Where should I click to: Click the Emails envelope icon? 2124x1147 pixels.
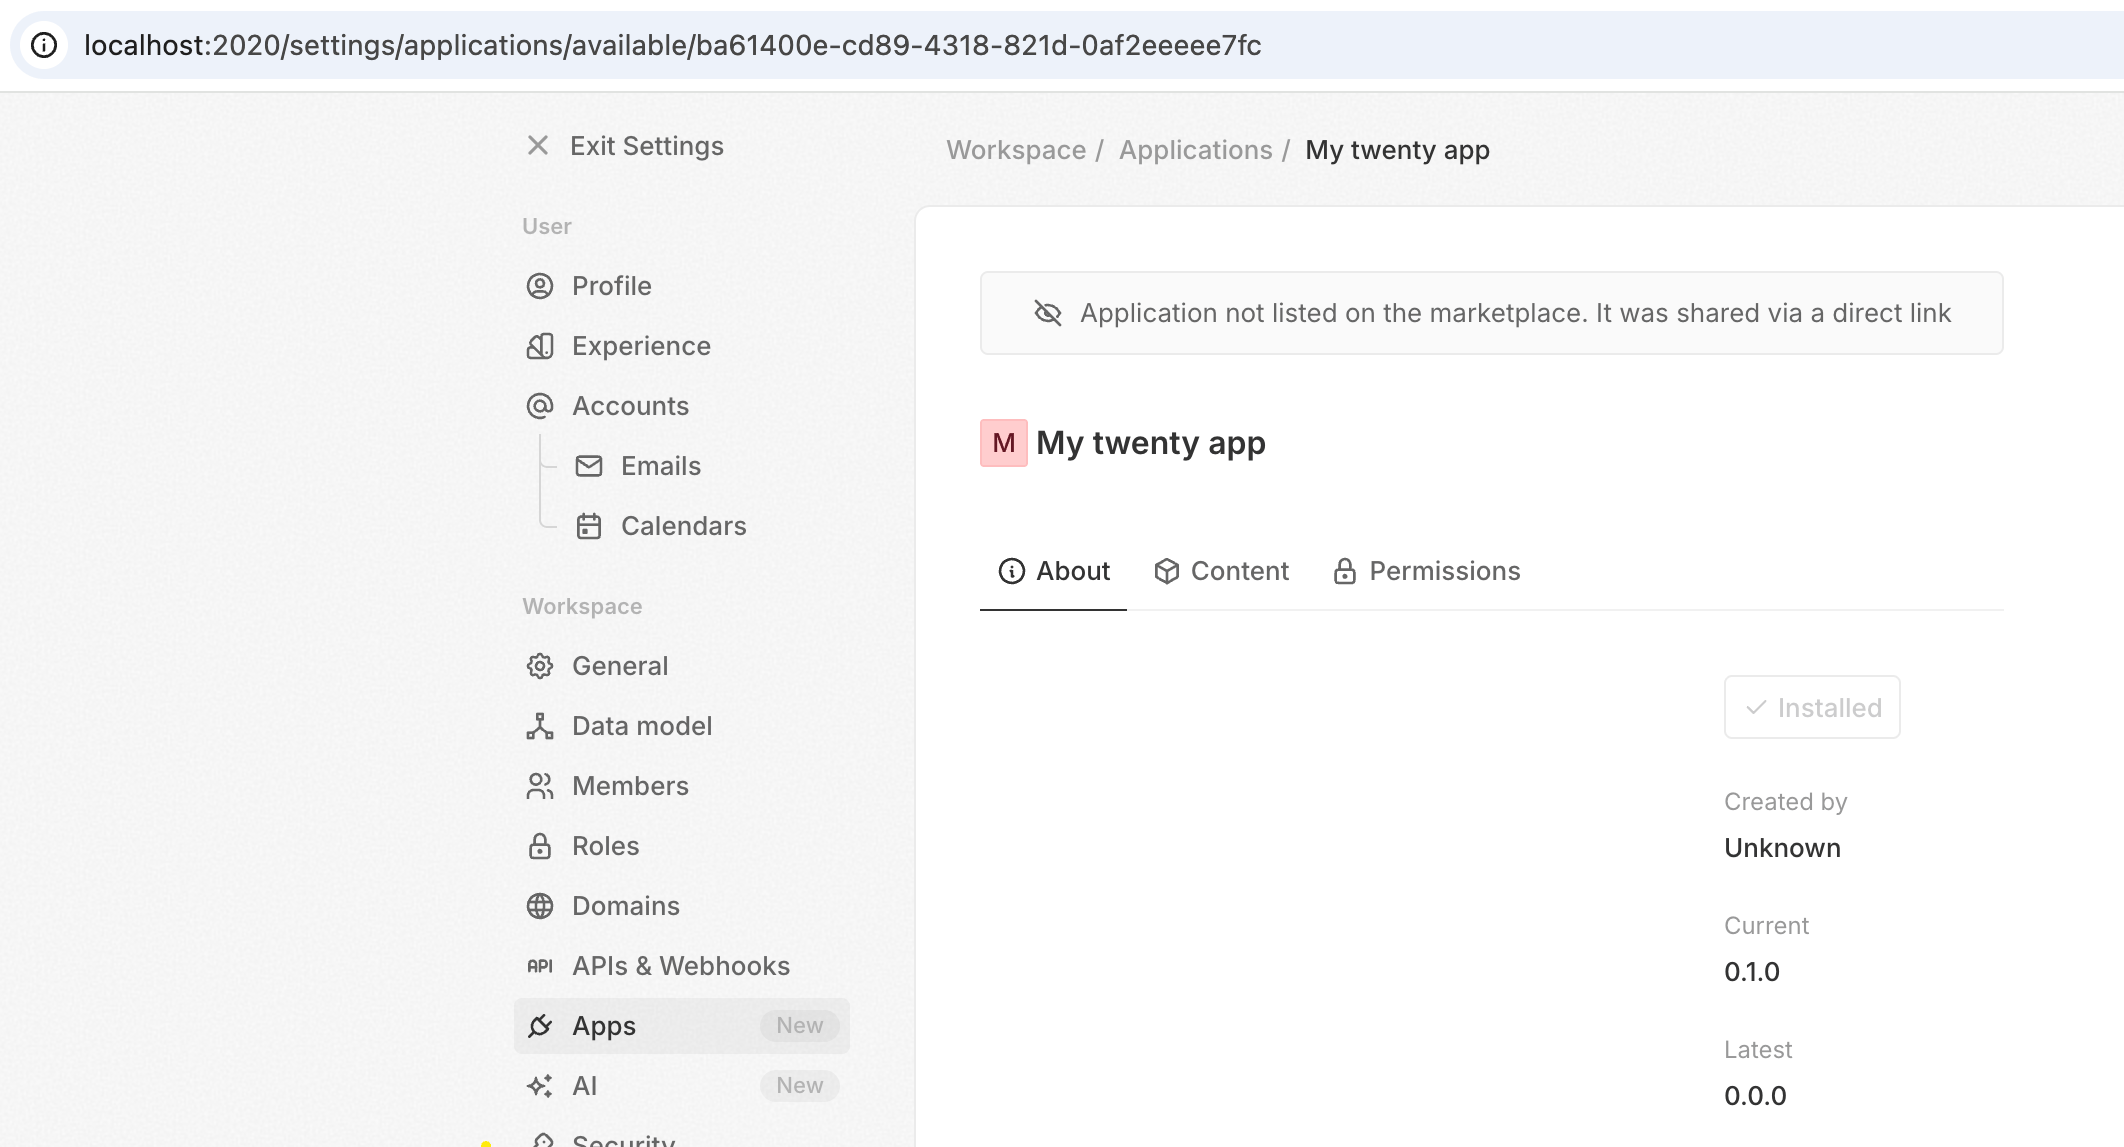(589, 466)
